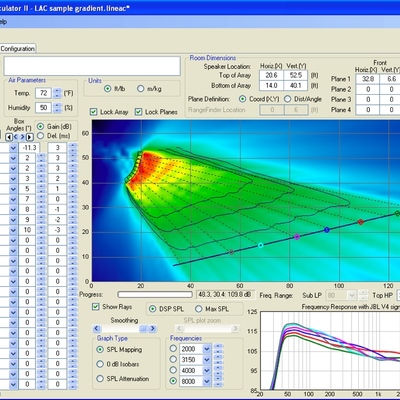Select the radio button beside 2000 Hz
400x400 pixels.
tap(173, 348)
